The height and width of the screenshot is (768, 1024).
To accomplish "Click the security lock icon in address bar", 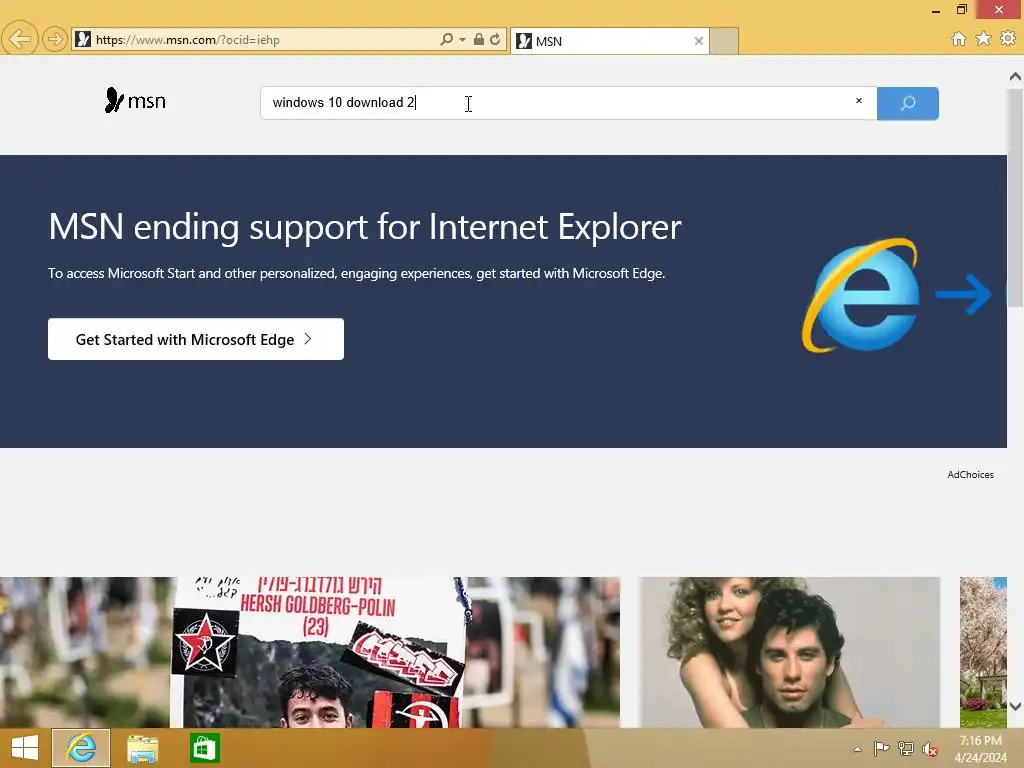I will tap(479, 39).
